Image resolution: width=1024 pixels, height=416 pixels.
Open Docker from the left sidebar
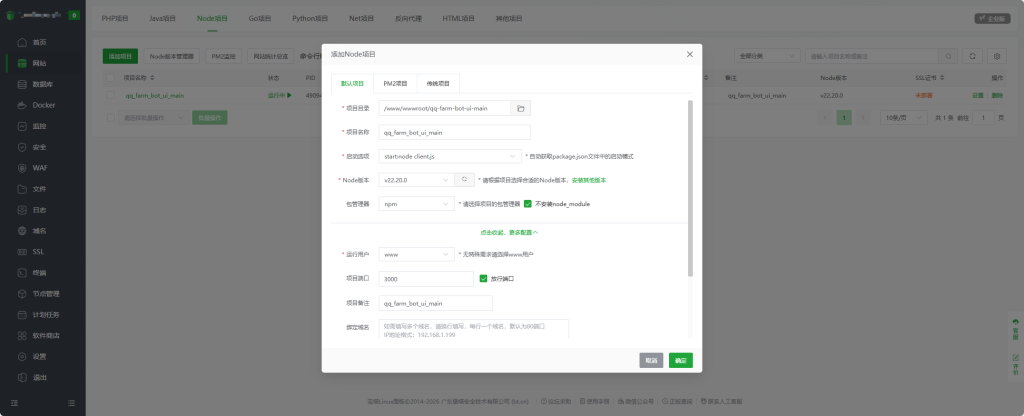point(43,105)
